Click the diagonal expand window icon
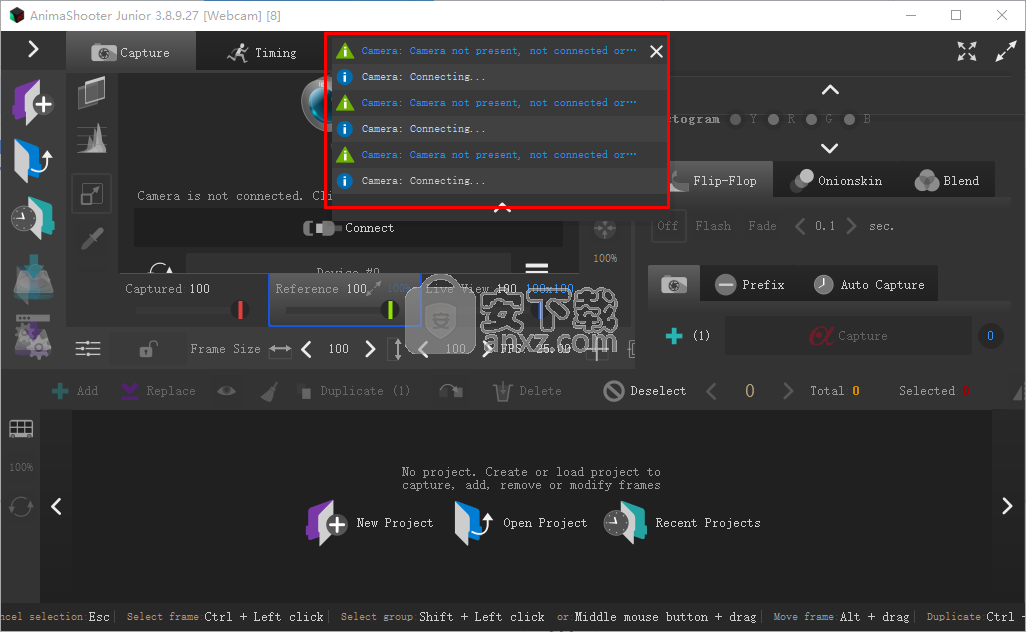 (1006, 51)
